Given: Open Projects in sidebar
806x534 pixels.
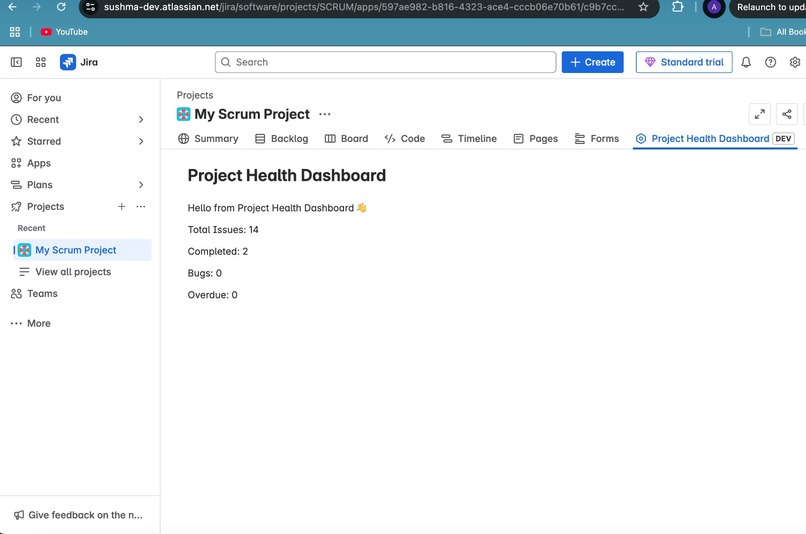Looking at the screenshot, I should 45,206.
